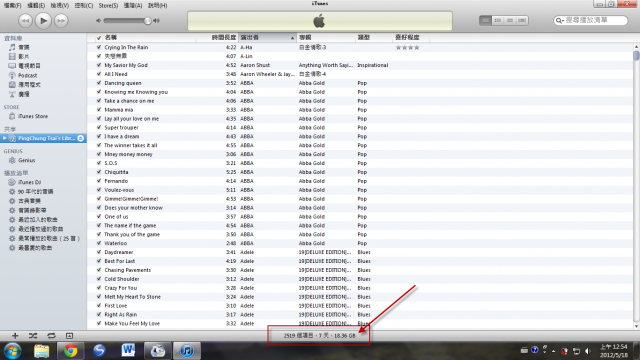Viewport: 640px width, 360px height.
Task: Open the Help menu
Action: [158, 5]
